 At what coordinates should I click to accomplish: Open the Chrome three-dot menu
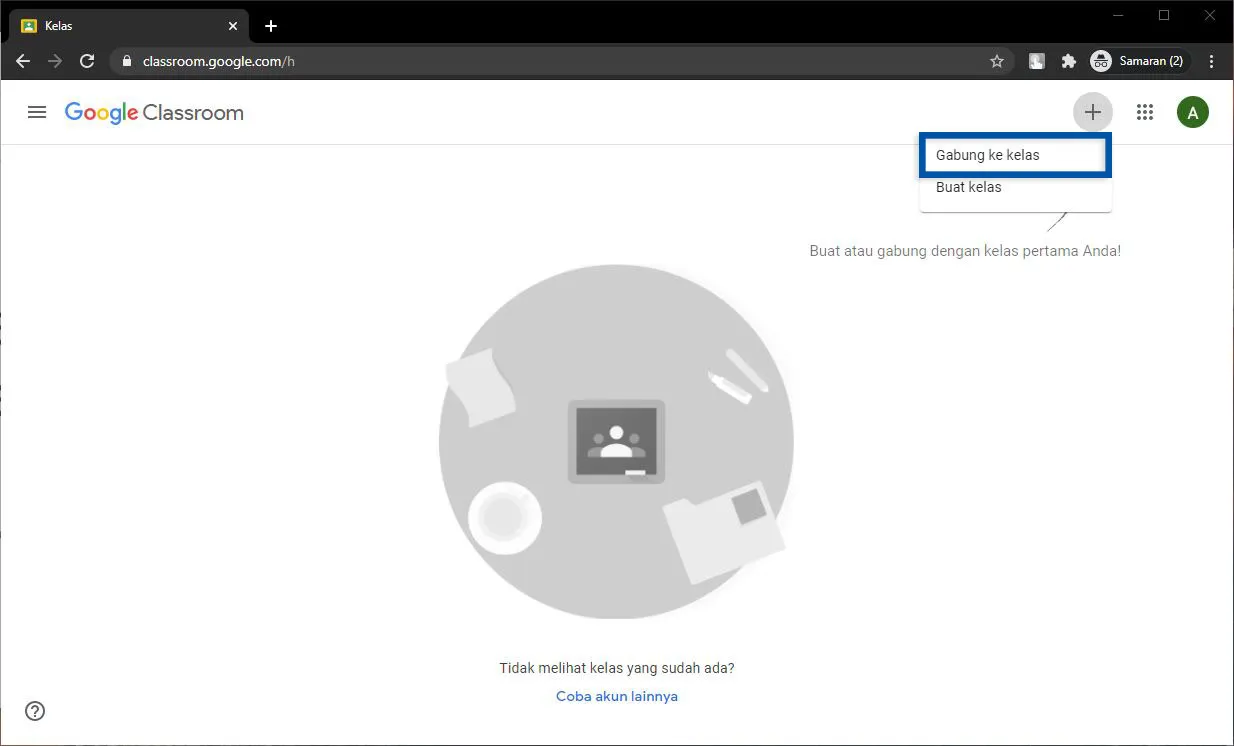coord(1212,61)
